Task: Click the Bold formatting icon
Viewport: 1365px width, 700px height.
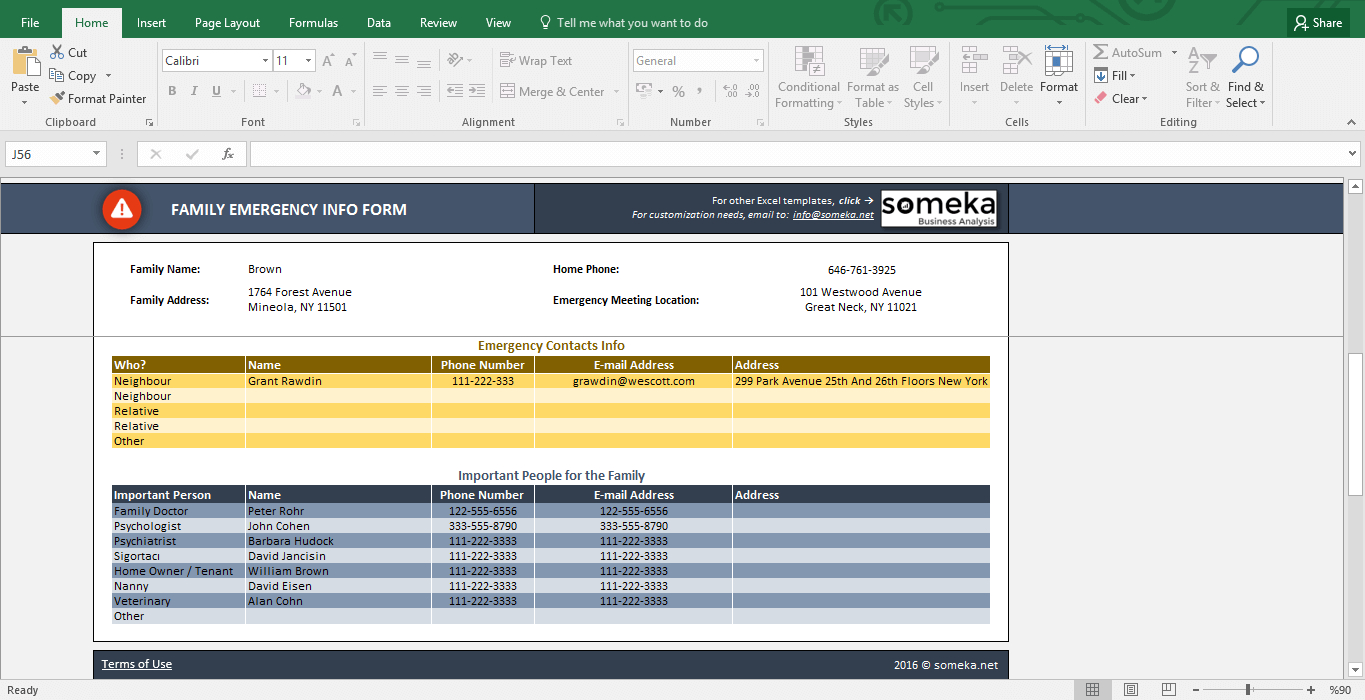Action: point(172,91)
